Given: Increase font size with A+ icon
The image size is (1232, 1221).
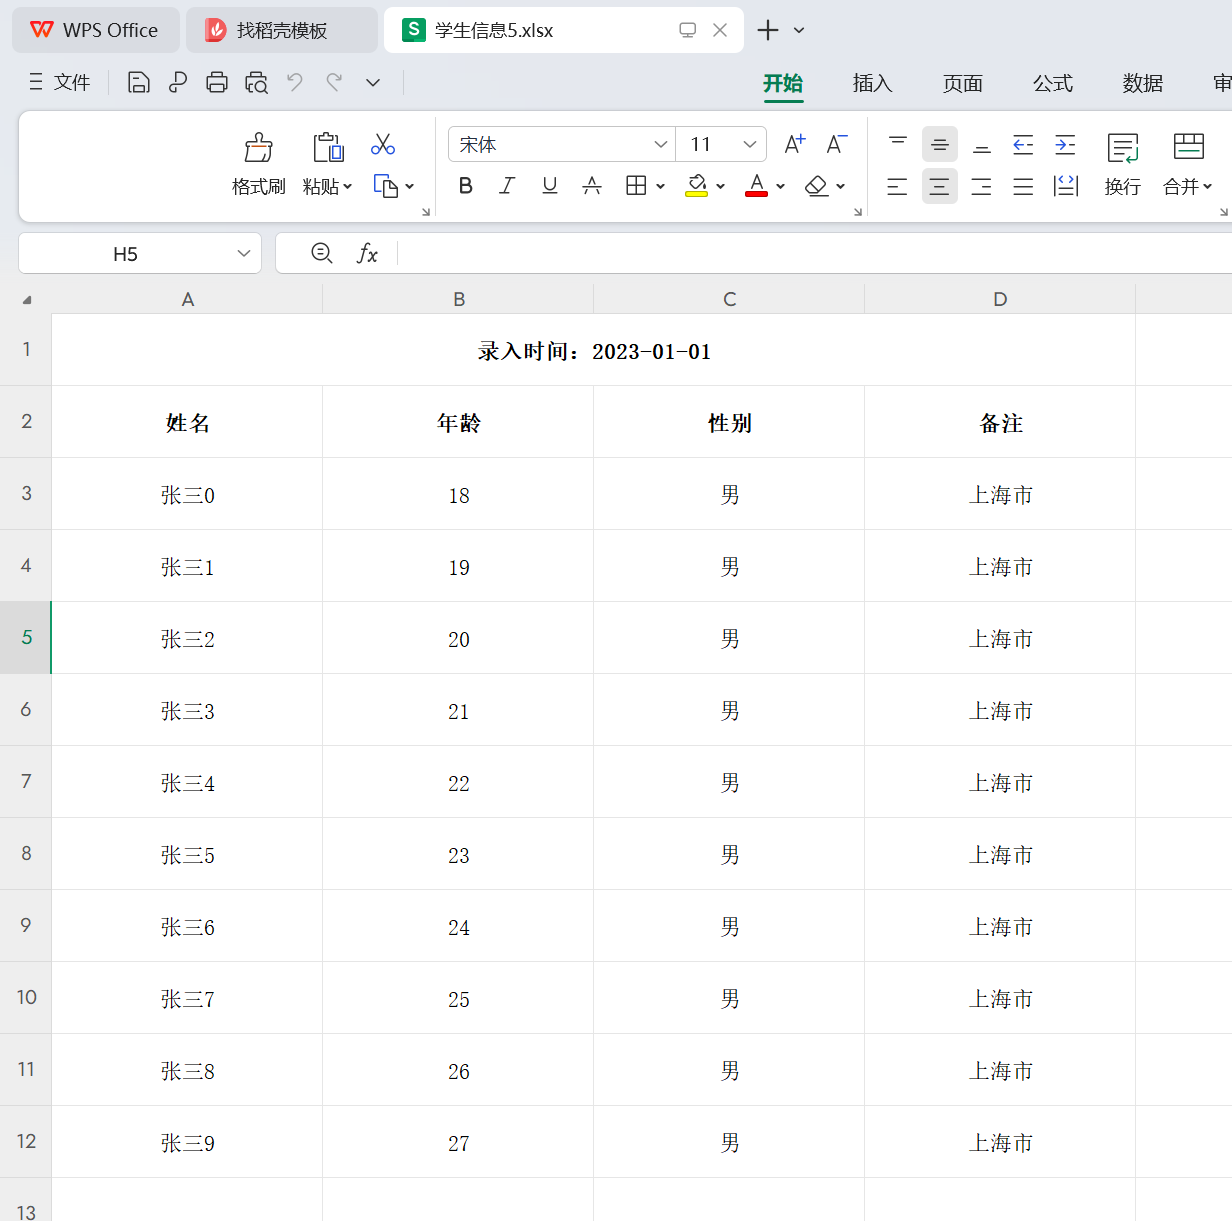Looking at the screenshot, I should pos(795,144).
